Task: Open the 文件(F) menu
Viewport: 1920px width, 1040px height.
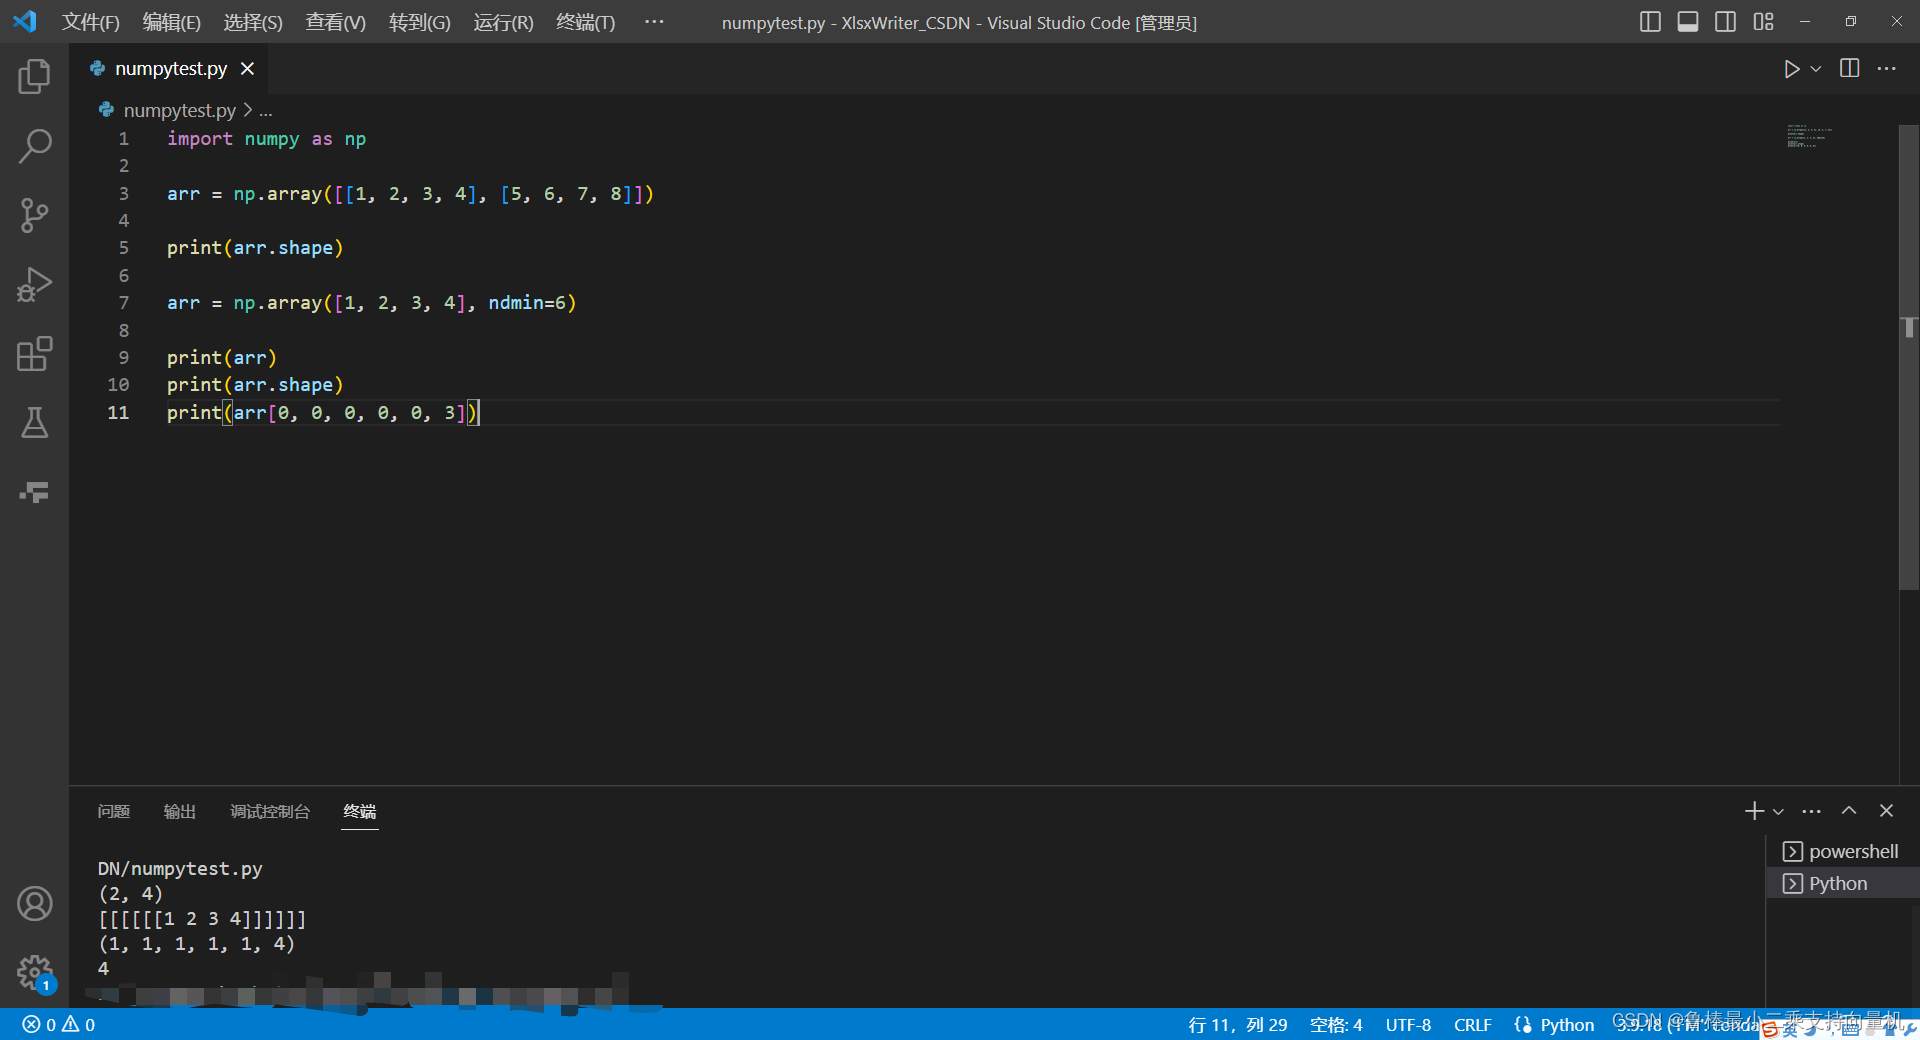Action: point(91,22)
